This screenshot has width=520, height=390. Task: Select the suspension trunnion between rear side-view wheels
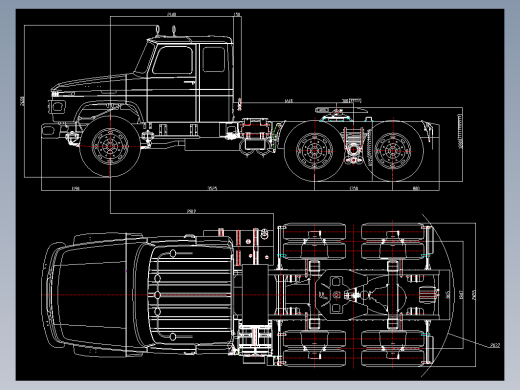click(353, 147)
